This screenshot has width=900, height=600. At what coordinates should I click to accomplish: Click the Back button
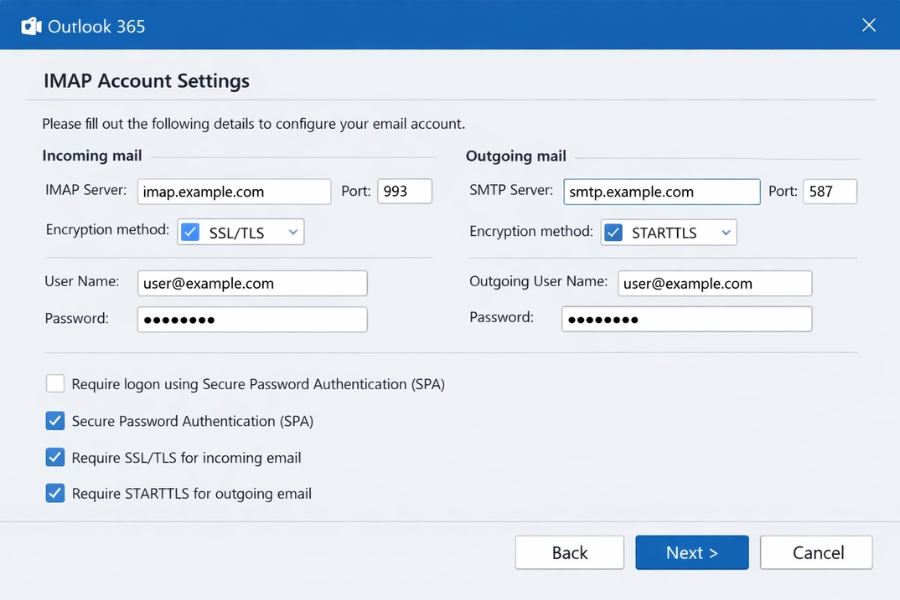coord(569,552)
